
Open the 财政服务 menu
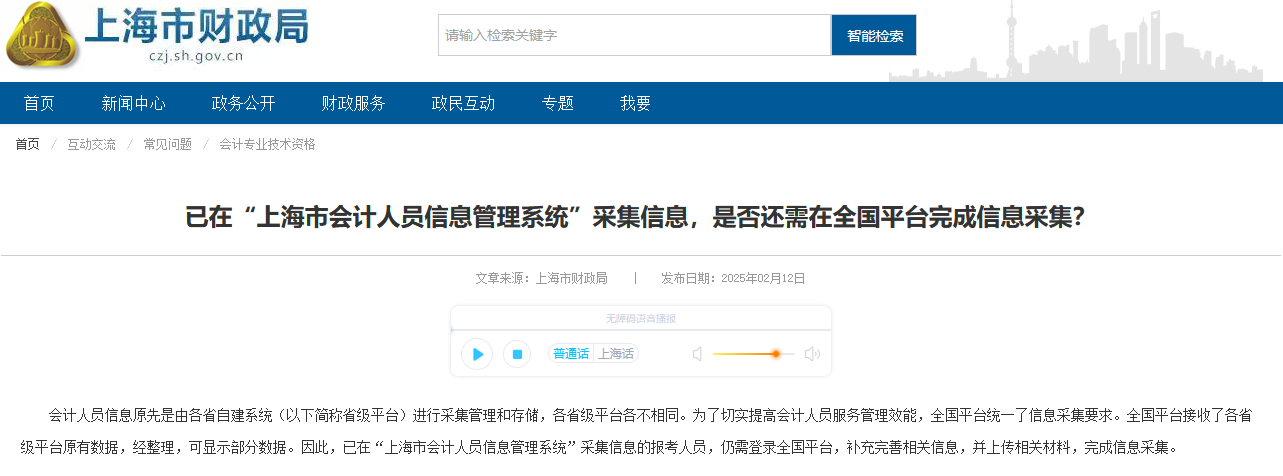click(x=353, y=103)
